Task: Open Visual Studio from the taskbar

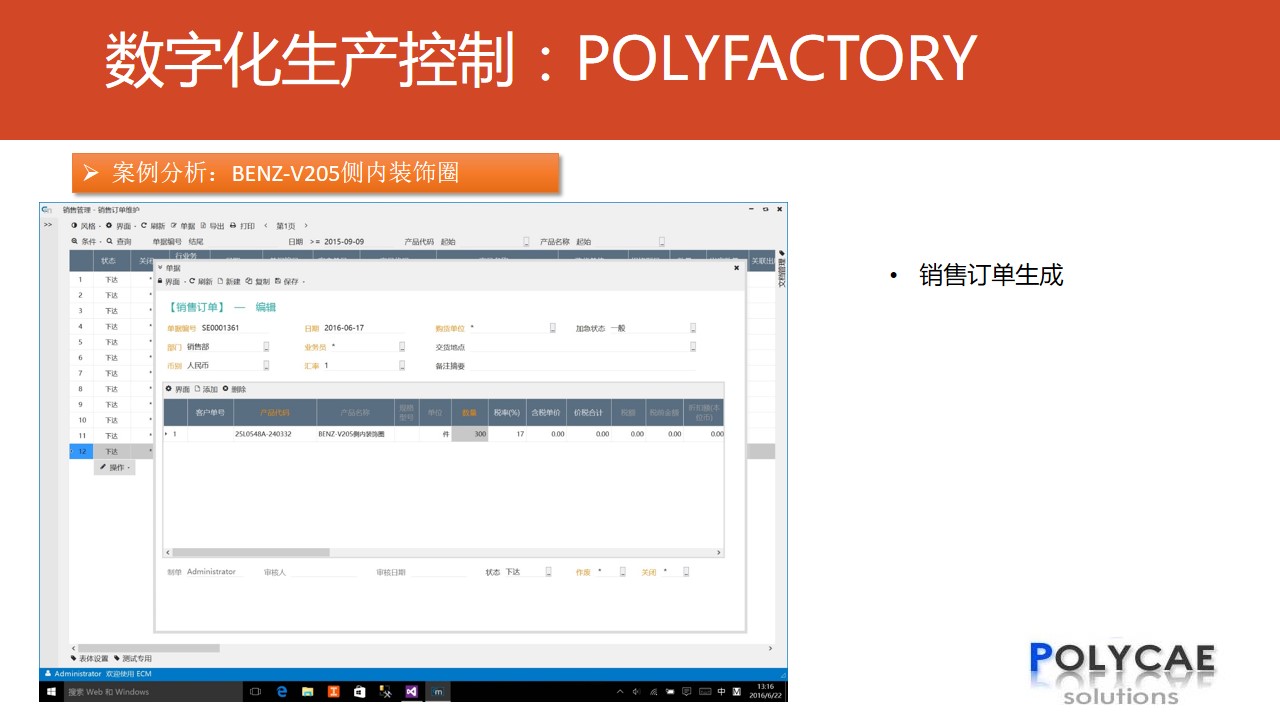Action: click(411, 691)
